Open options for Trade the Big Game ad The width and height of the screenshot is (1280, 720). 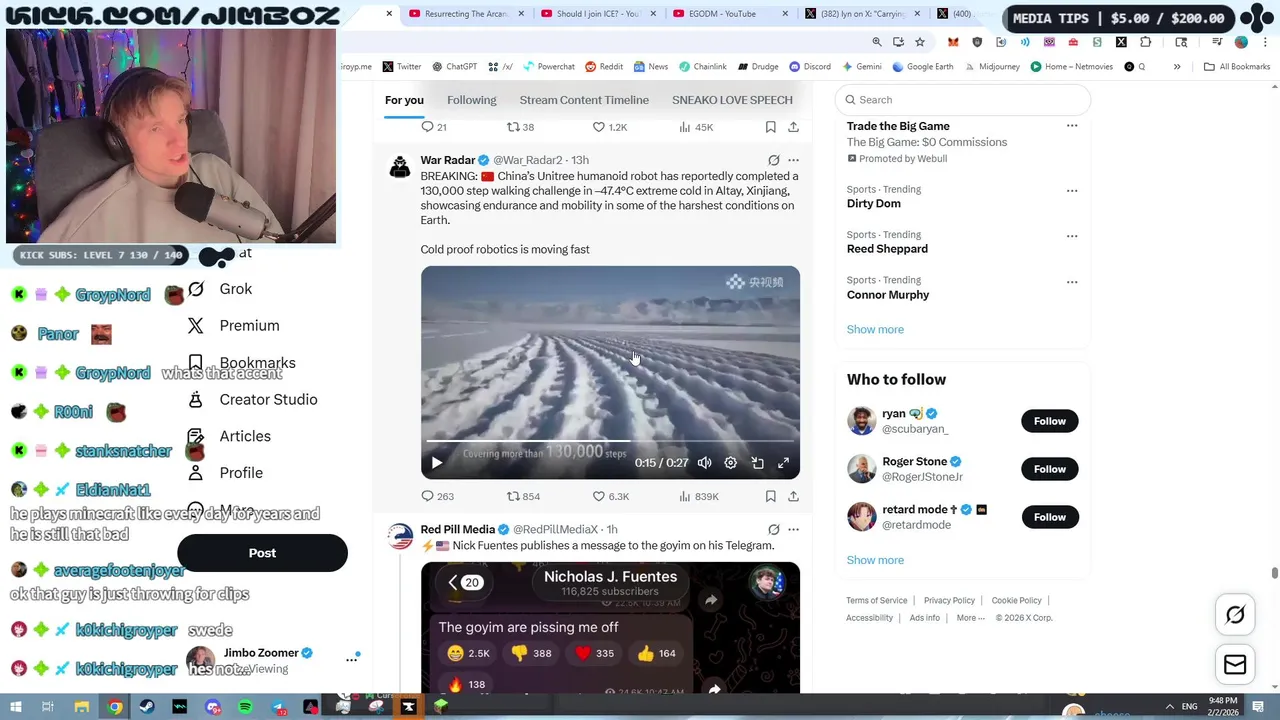(x=1072, y=126)
